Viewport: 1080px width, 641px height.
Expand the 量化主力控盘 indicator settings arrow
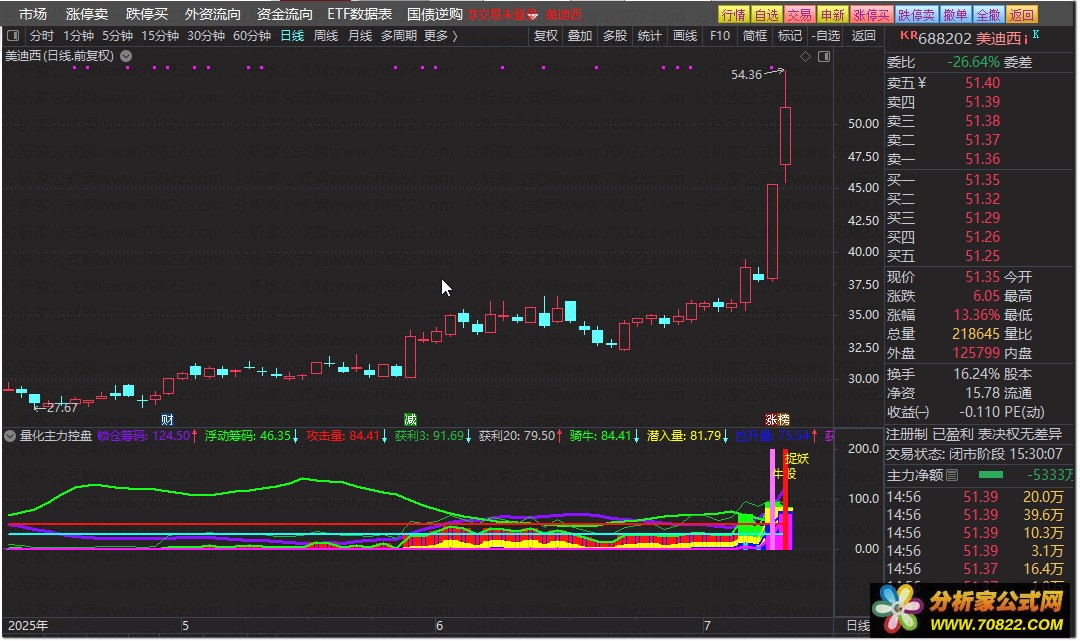[10, 436]
